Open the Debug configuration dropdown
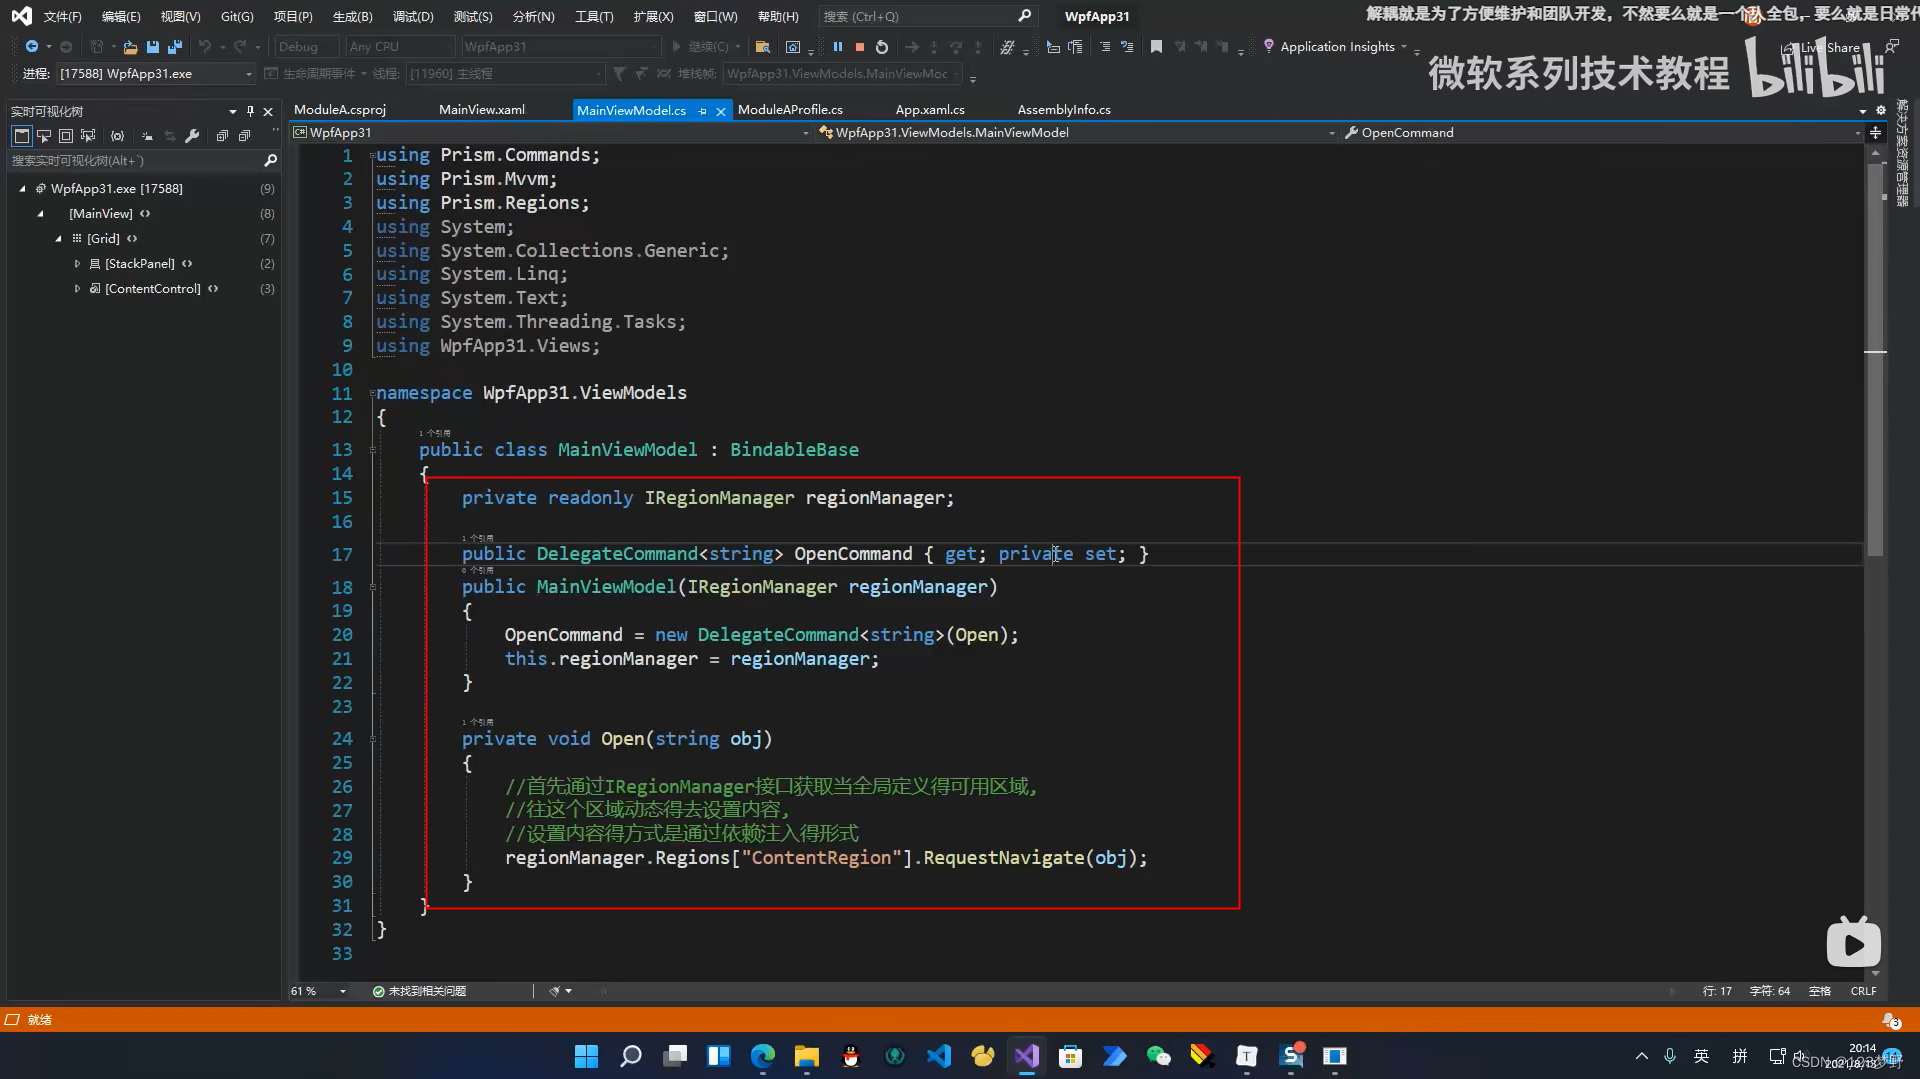The image size is (1920, 1079). [306, 47]
